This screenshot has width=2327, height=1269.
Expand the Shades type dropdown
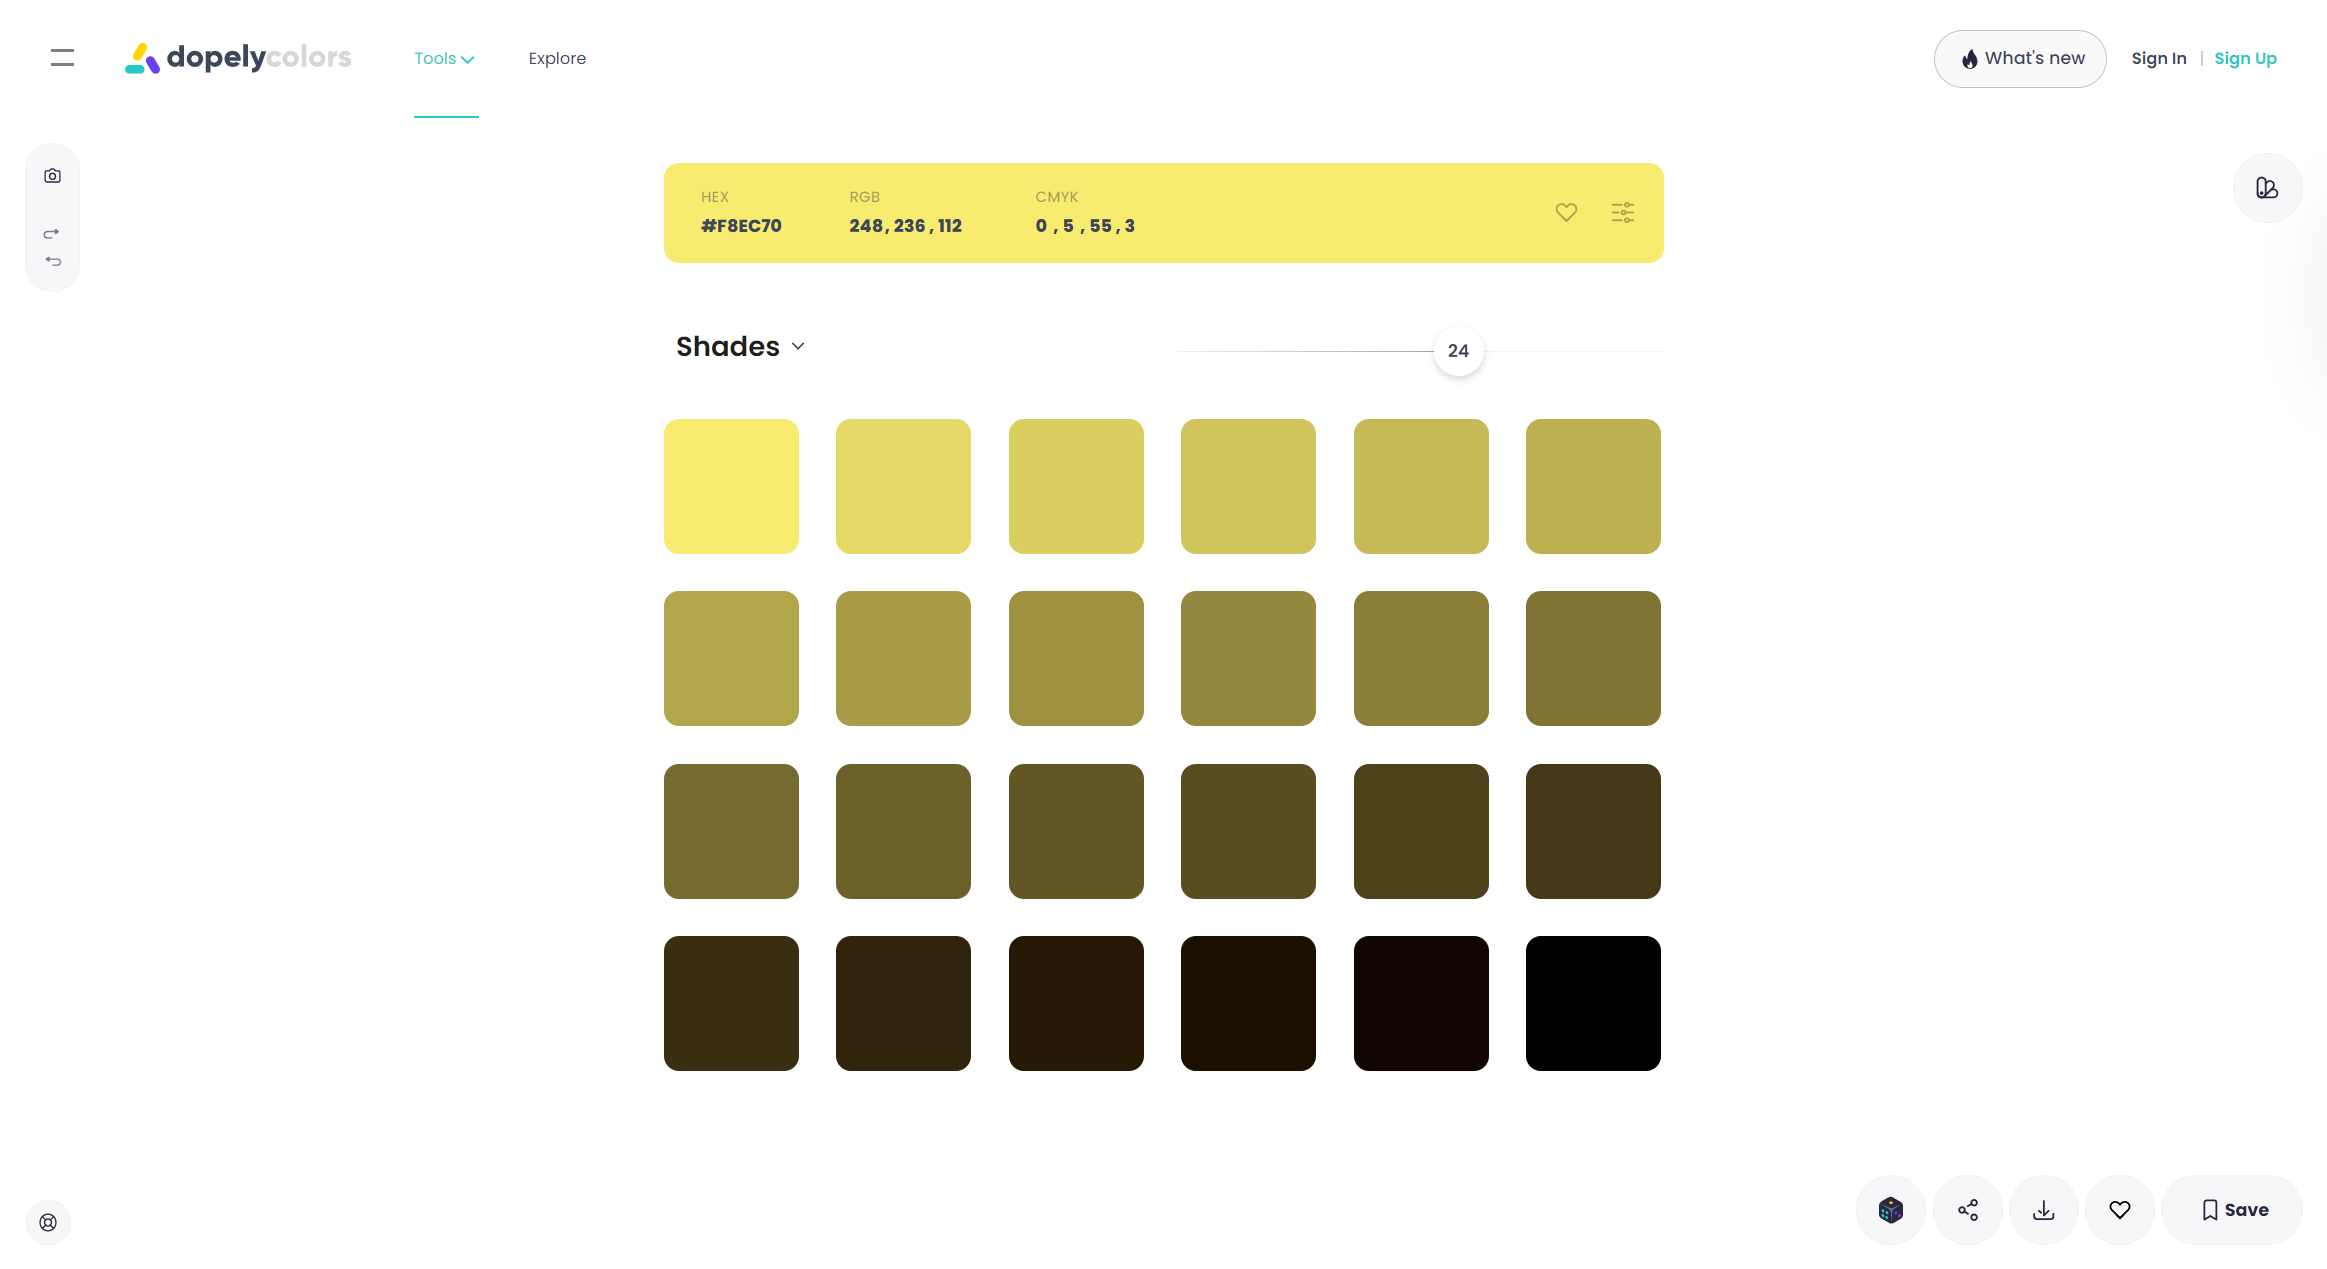pyautogui.click(x=740, y=346)
